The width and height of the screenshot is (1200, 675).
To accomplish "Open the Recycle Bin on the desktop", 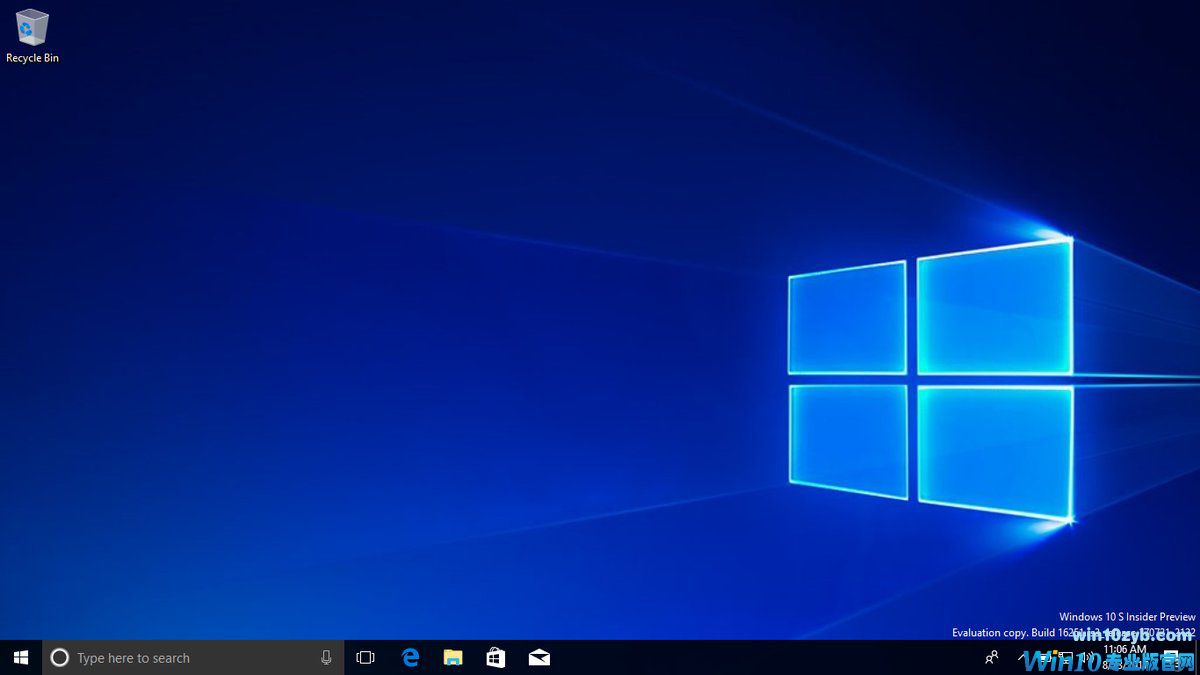I will (31, 27).
